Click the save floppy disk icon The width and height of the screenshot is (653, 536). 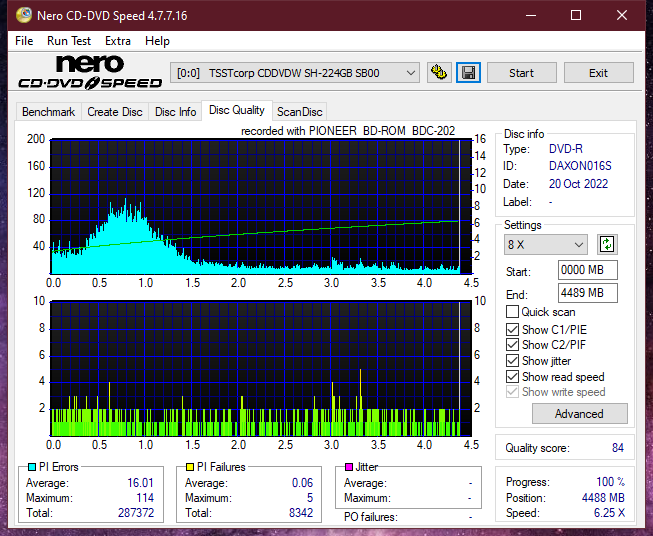click(x=469, y=73)
